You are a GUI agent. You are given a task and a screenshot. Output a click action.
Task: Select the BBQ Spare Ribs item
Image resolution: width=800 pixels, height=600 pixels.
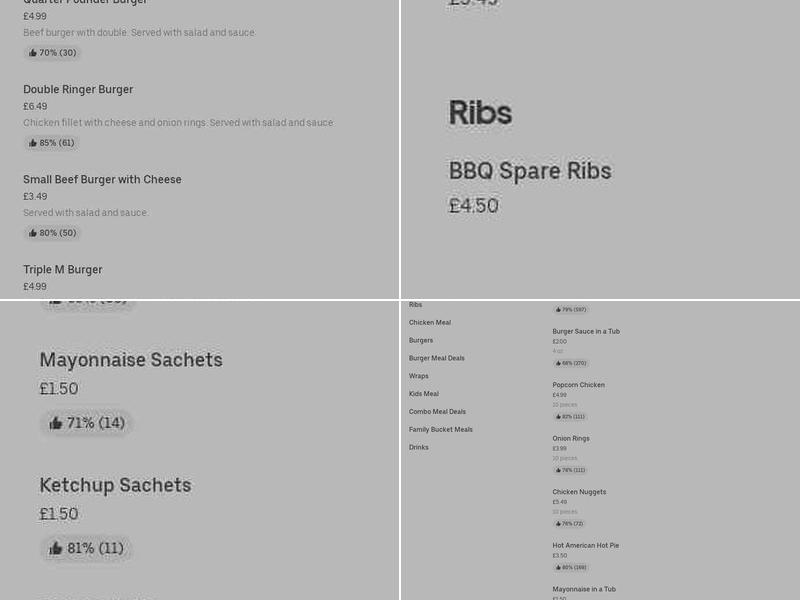click(530, 171)
